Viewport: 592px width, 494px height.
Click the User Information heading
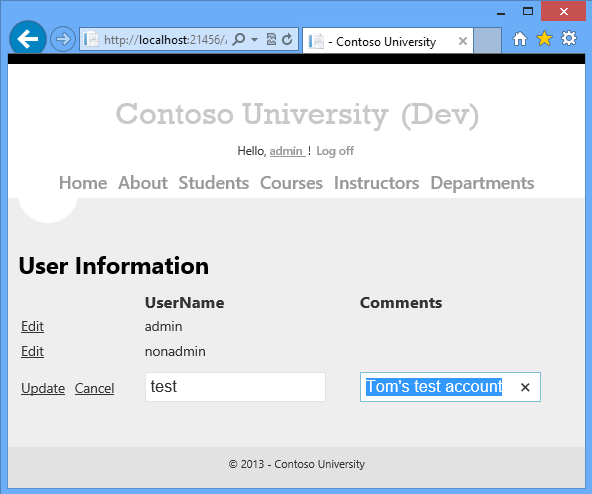pos(114,266)
